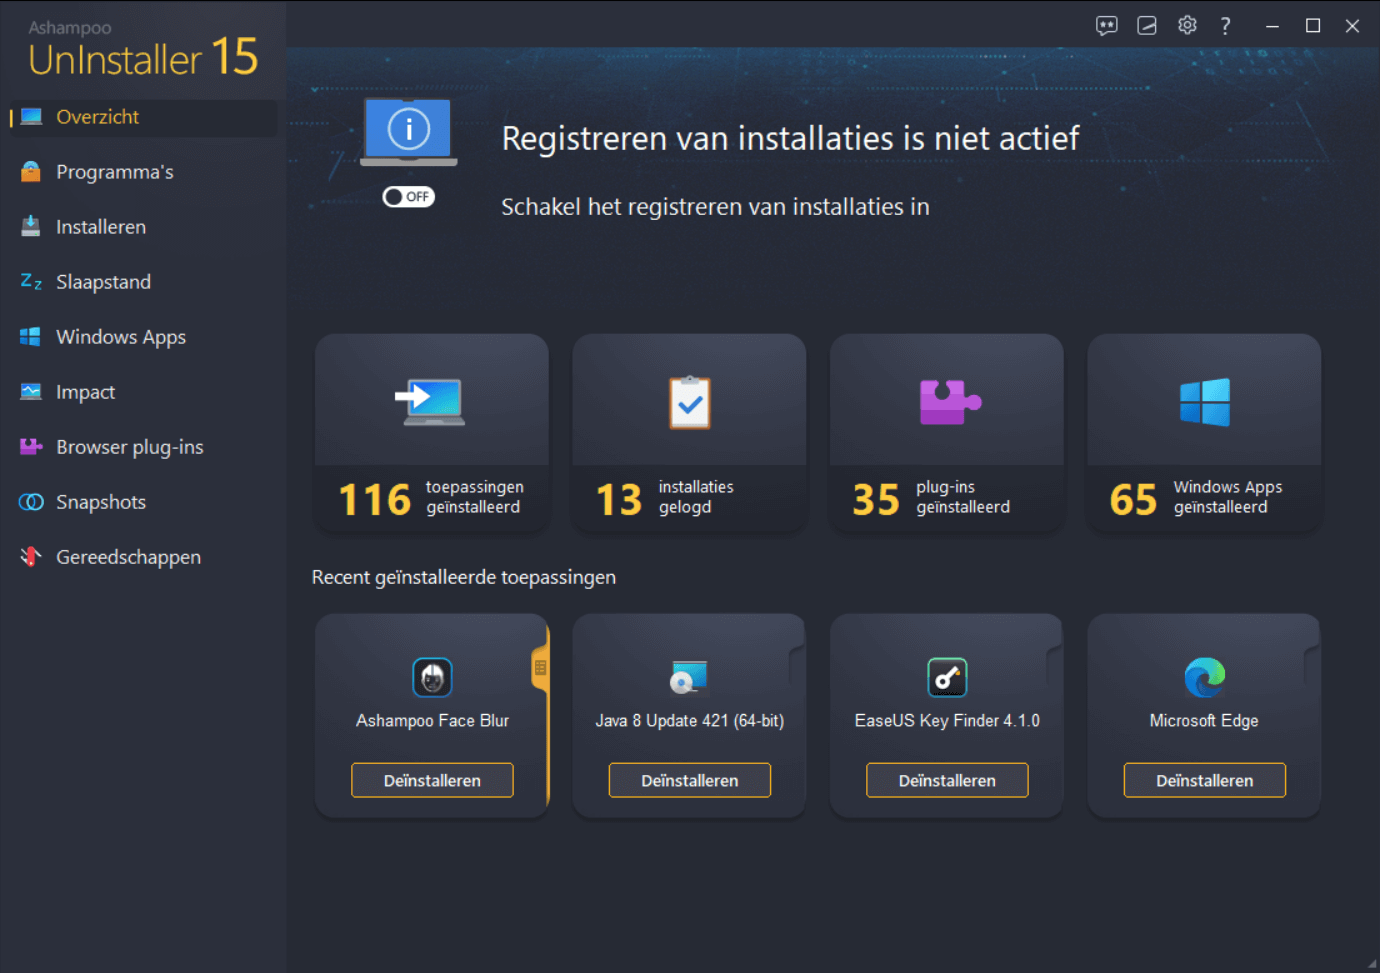Click the Gereedschappen tools icon
Screen dimensions: 1380x973
pos(31,557)
